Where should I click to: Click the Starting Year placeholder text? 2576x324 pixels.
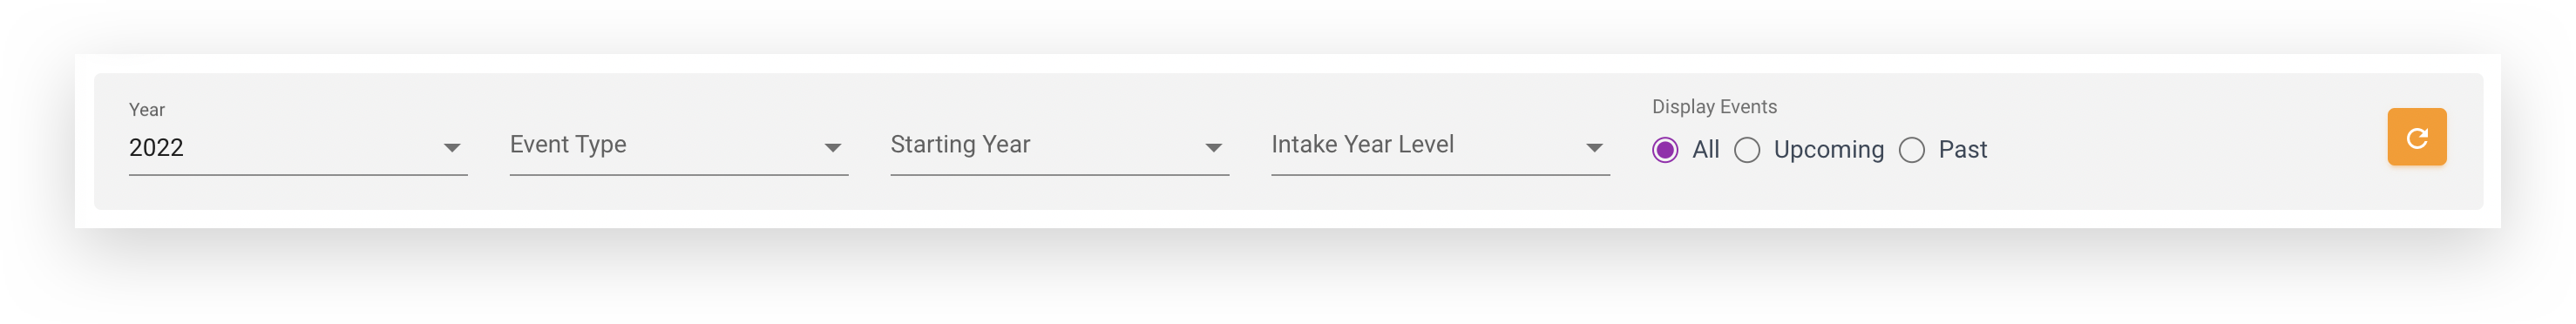[x=960, y=145]
